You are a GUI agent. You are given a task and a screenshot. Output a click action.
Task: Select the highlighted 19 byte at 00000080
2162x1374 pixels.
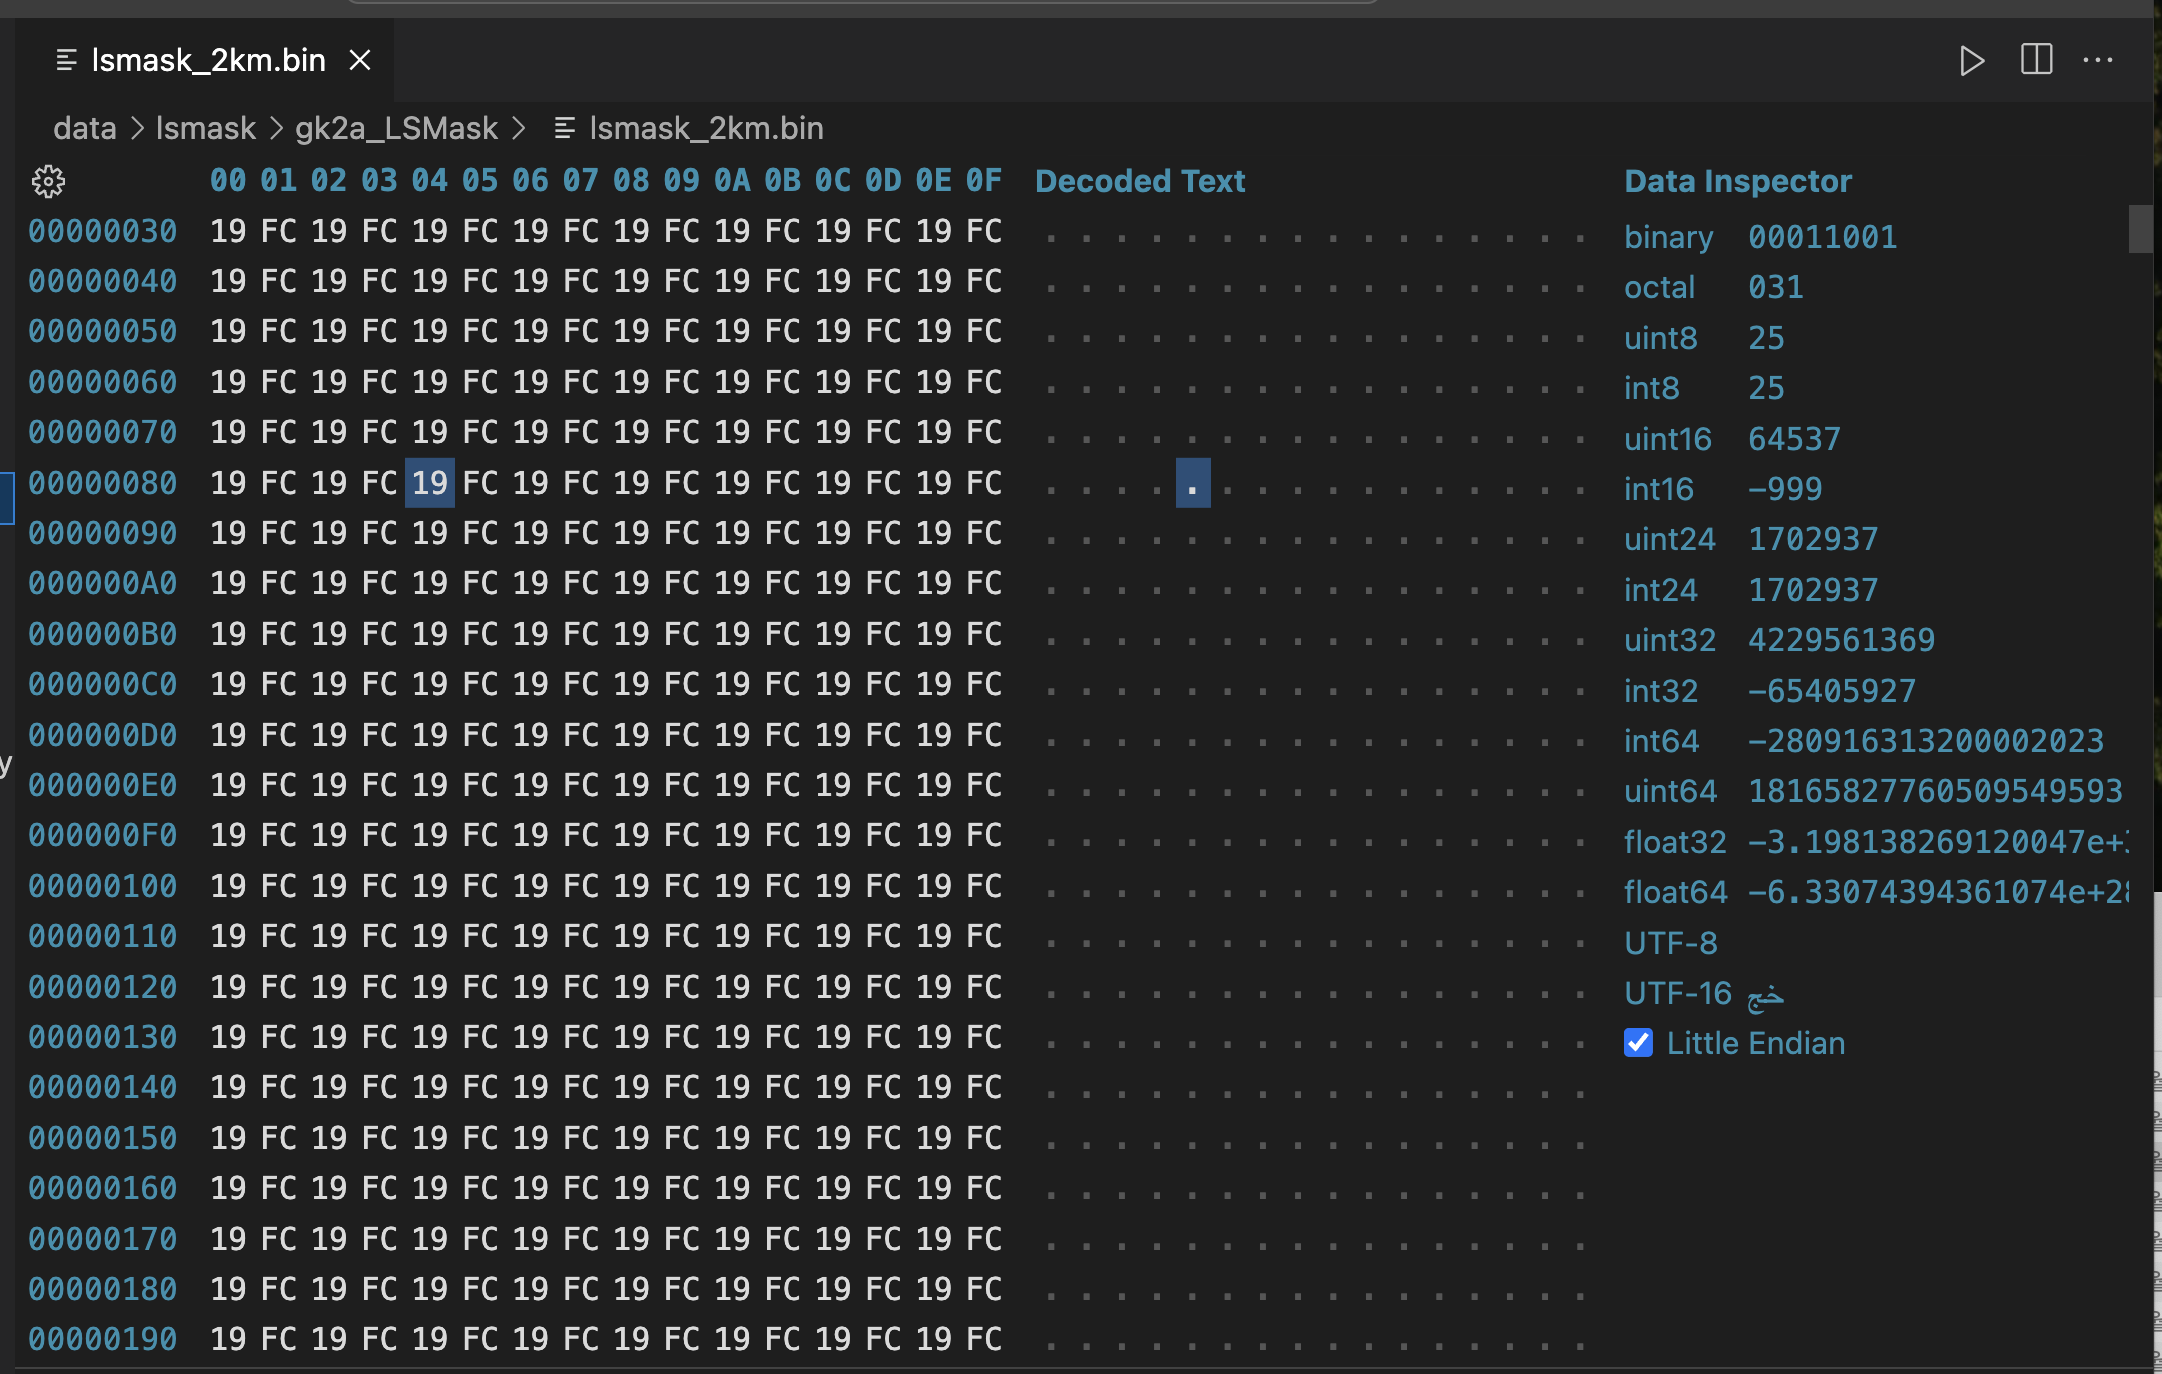click(430, 483)
